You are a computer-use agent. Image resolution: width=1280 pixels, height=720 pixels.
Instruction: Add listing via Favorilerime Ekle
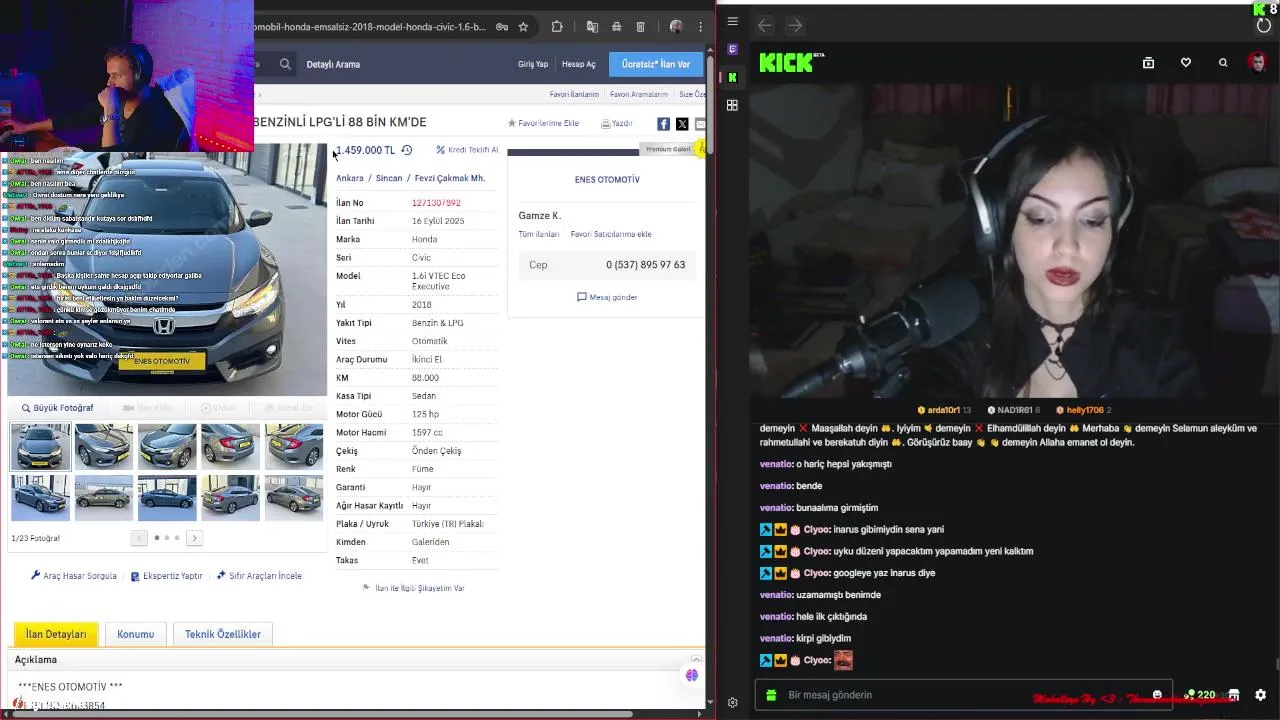543,123
